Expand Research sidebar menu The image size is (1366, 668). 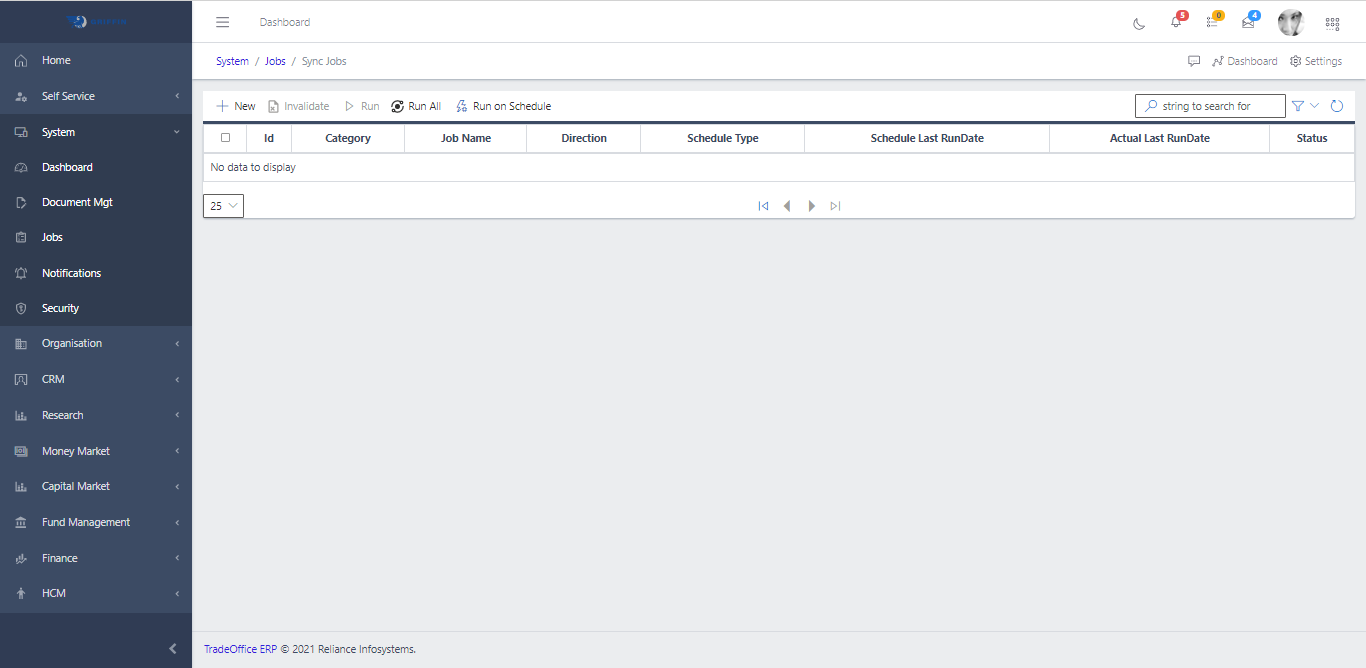point(96,415)
